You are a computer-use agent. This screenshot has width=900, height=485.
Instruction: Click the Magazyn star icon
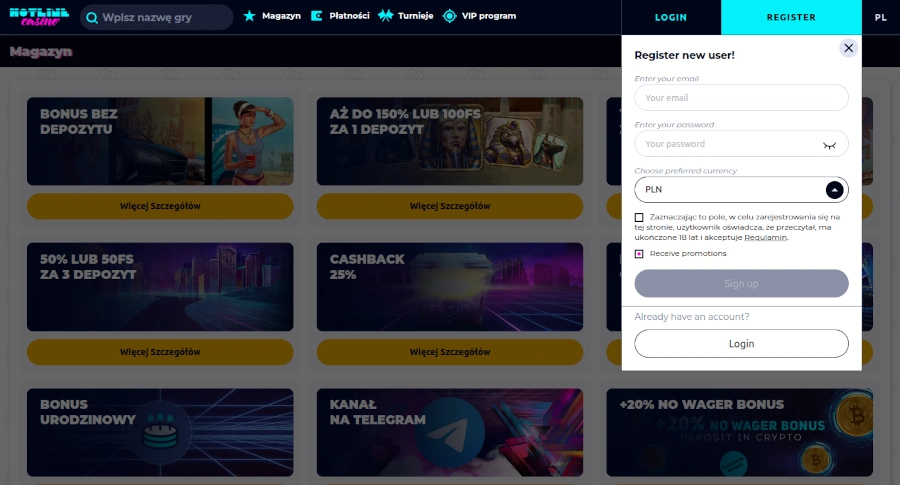(x=249, y=16)
